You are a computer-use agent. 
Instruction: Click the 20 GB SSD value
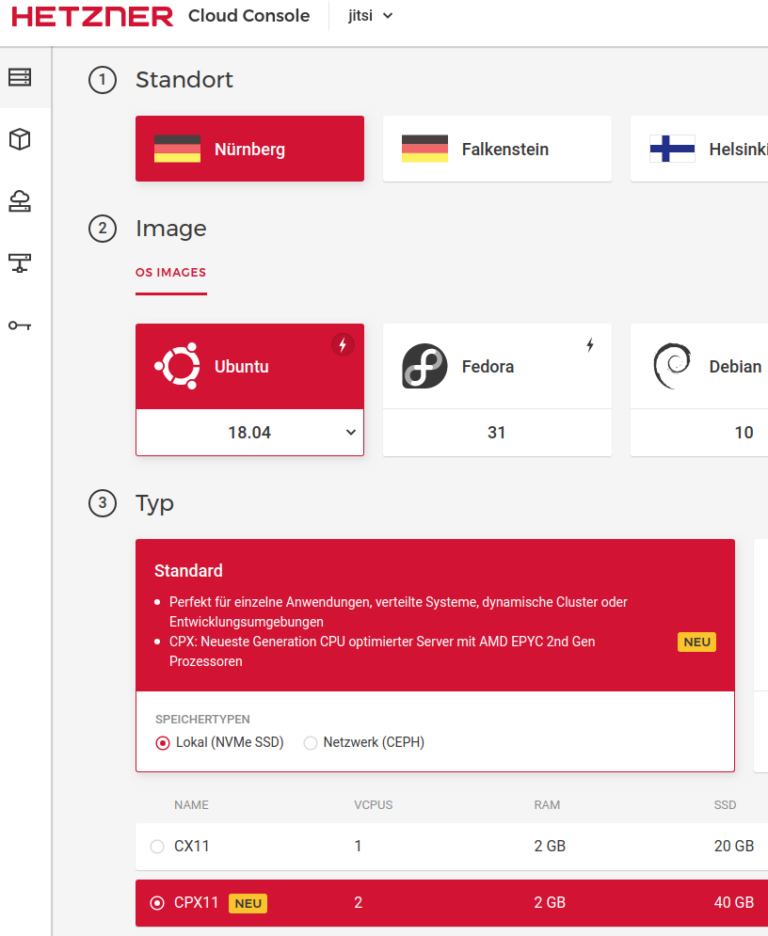734,846
